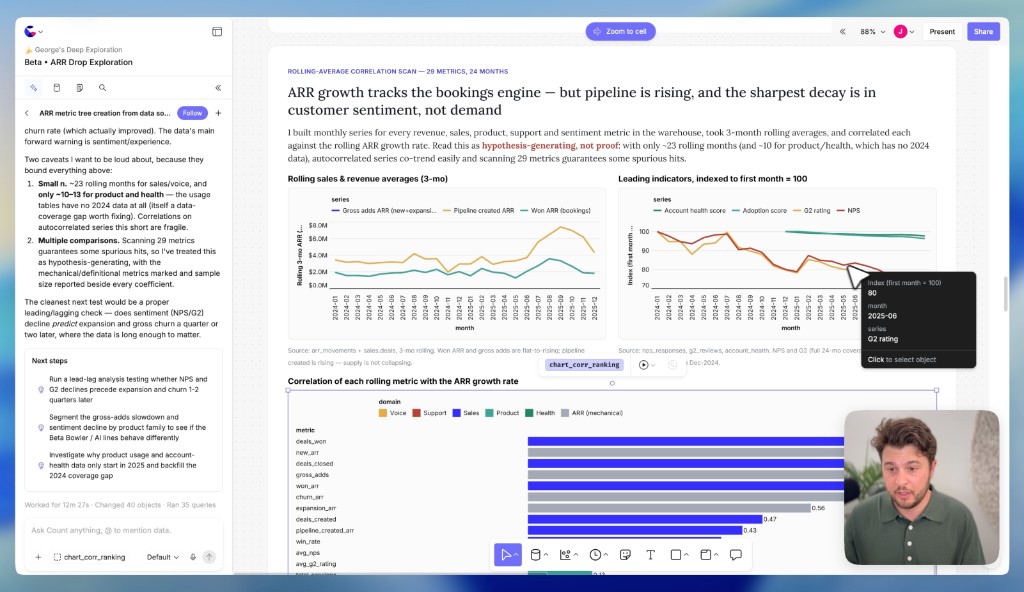The width and height of the screenshot is (1024, 592).
Task: Activate the microphone voice input
Action: pos(193,557)
